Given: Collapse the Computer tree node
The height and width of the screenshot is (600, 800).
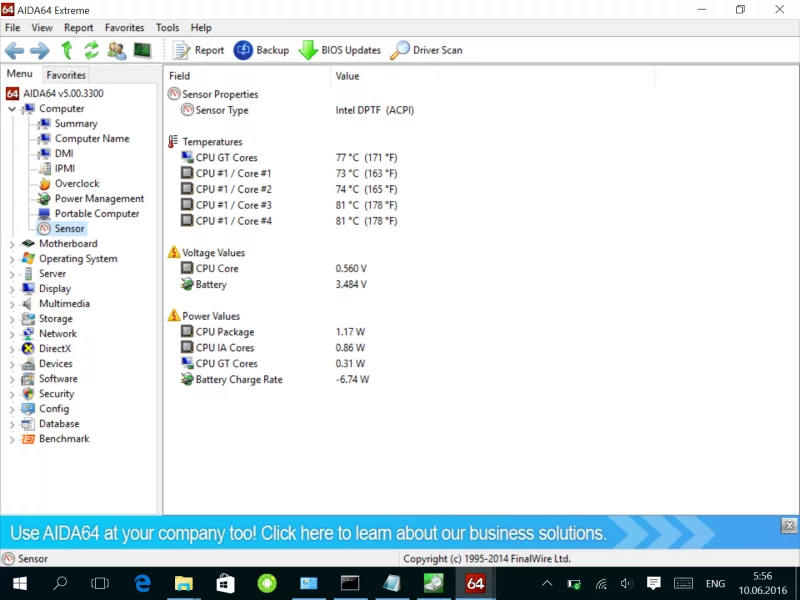Looking at the screenshot, I should coord(12,109).
